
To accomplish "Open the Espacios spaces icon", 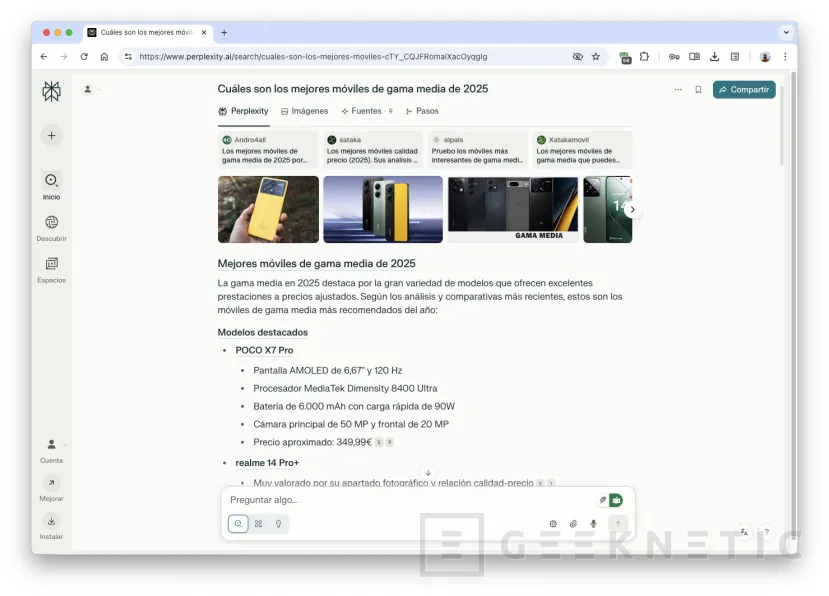I will point(51,263).
